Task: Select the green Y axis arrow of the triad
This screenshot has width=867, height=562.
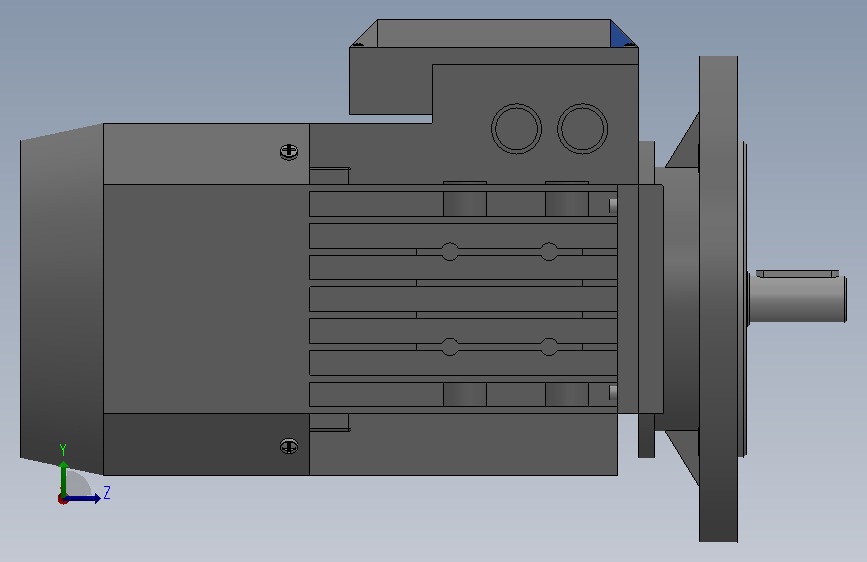Action: click(64, 478)
